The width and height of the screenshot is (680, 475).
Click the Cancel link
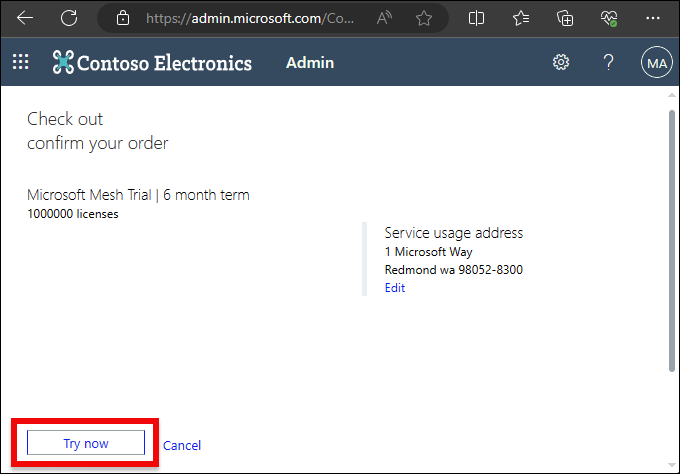tap(182, 445)
